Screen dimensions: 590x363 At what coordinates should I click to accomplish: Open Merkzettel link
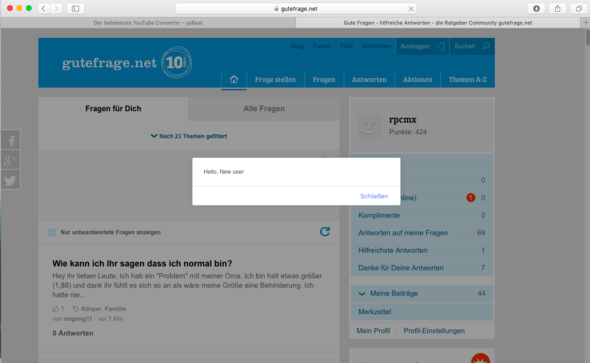375,312
